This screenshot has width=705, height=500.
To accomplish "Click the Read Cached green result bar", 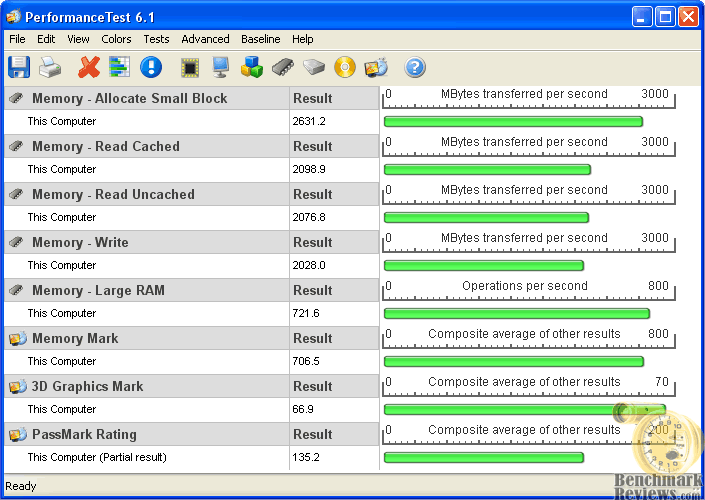I will point(487,170).
